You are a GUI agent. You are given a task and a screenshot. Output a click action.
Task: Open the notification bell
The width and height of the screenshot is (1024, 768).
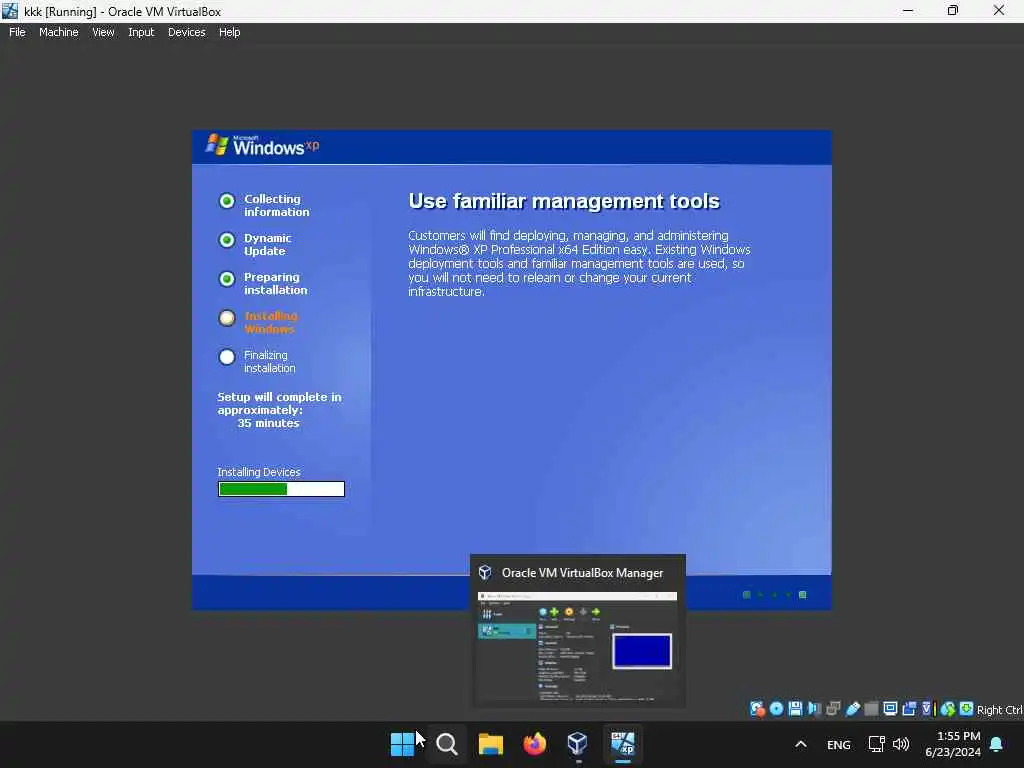pos(997,744)
